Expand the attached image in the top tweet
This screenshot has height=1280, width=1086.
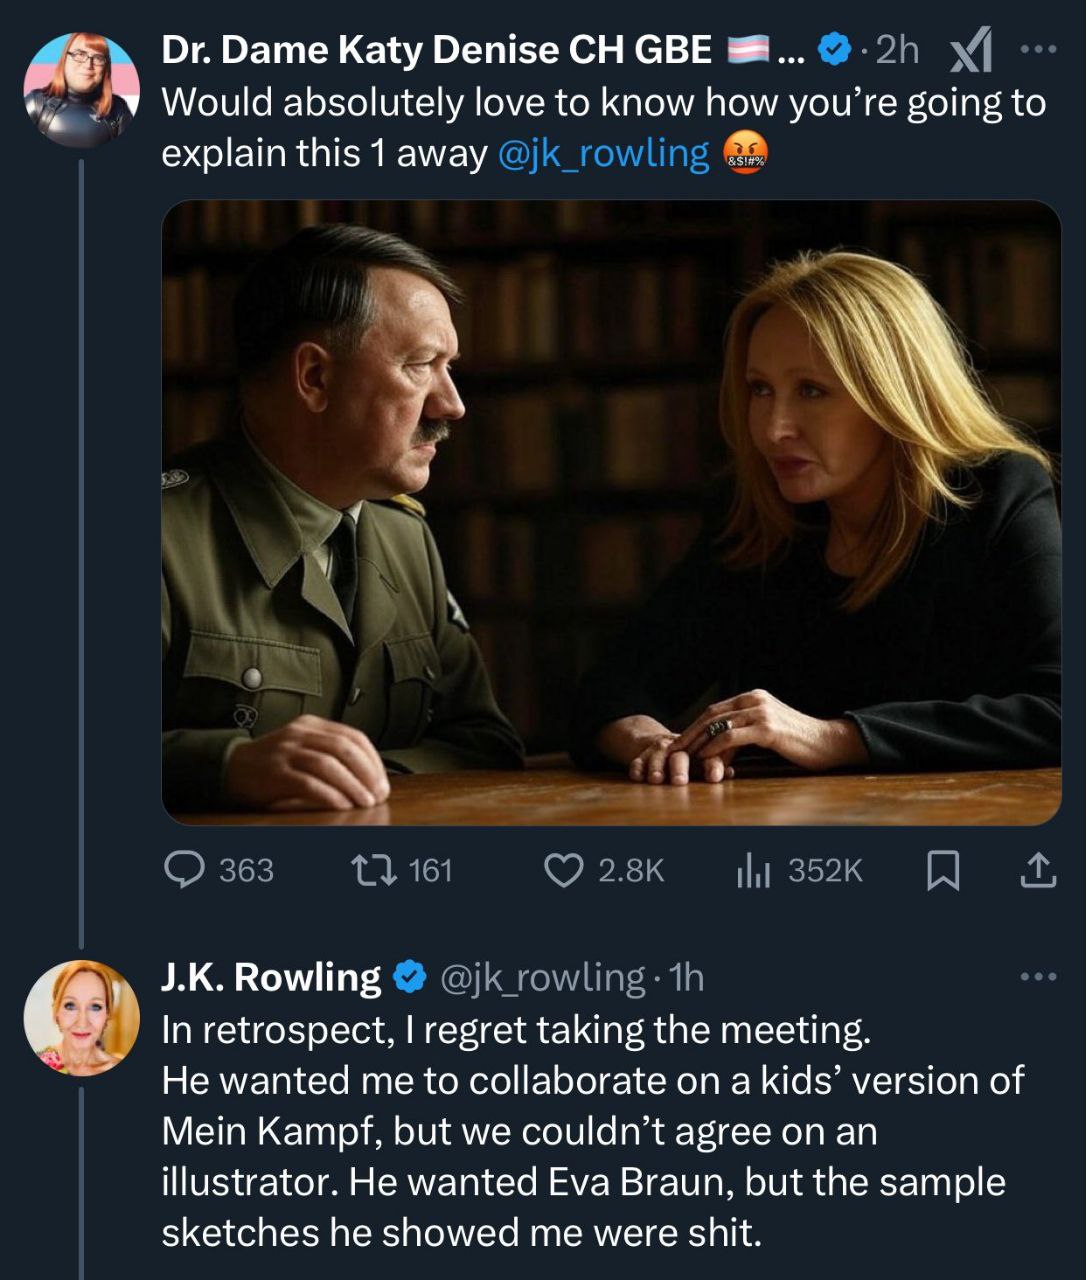coord(611,512)
